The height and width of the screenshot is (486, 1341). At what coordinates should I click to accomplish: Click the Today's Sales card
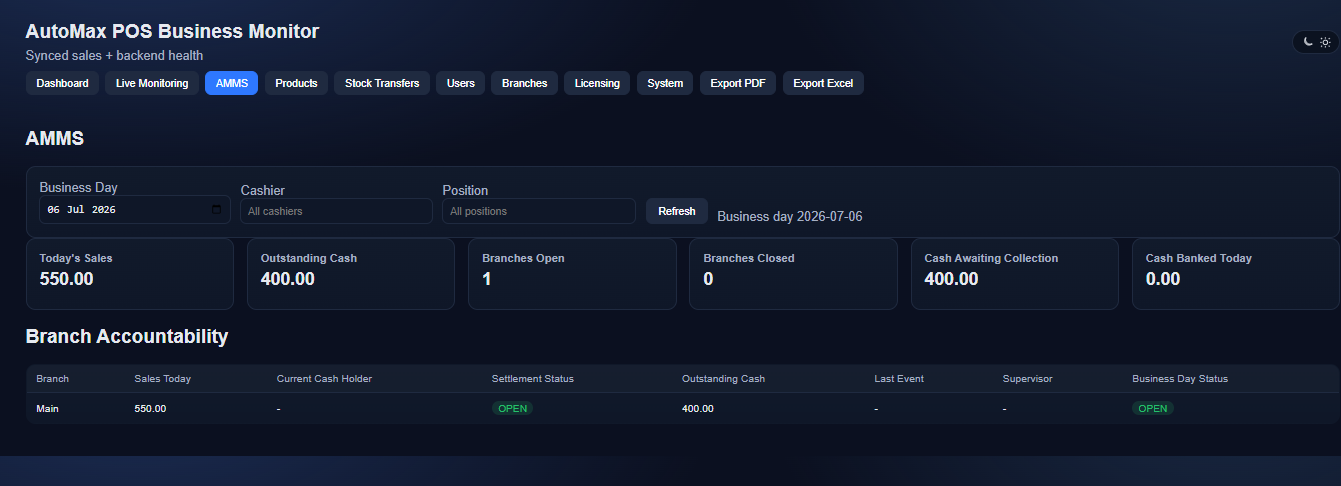coord(130,274)
